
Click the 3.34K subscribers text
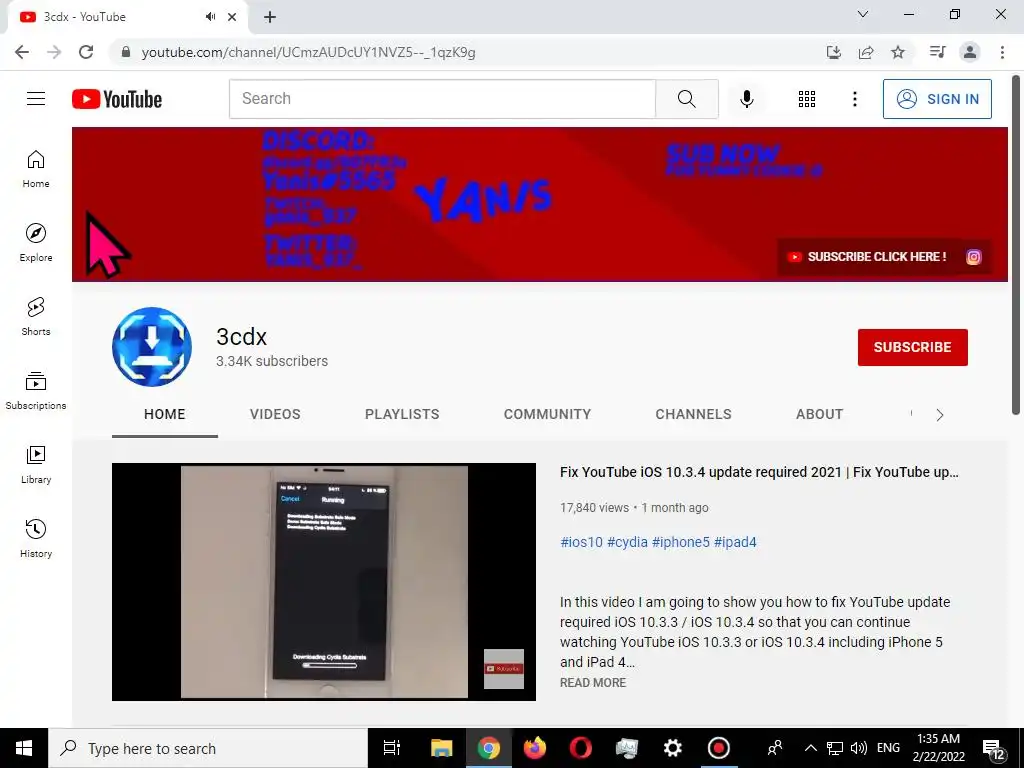pos(272,361)
